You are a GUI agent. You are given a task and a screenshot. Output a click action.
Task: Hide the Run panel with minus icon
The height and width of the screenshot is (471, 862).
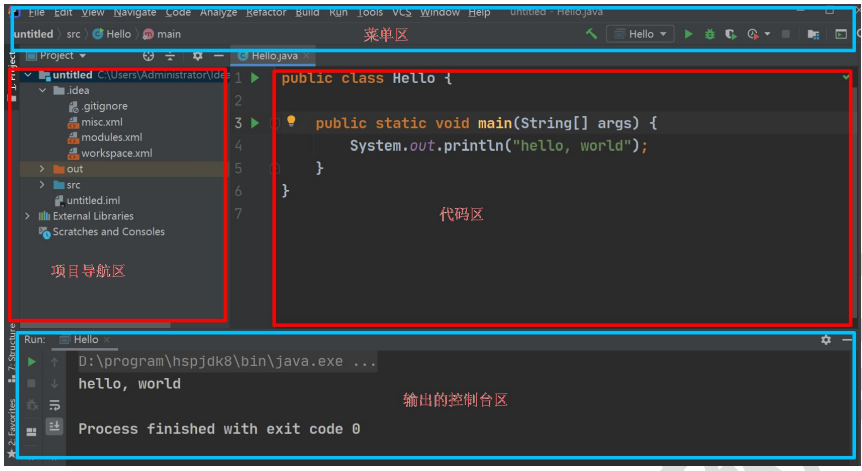[847, 340]
